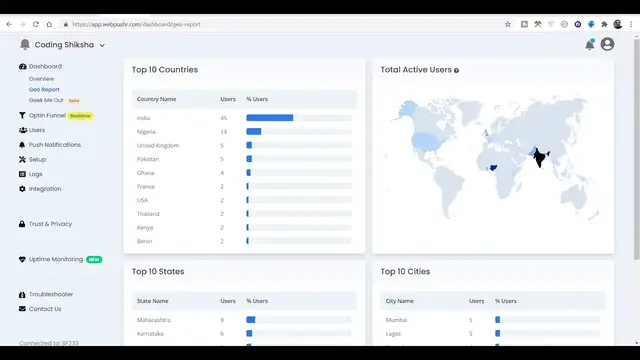This screenshot has height=360, width=640.
Task: Select the Kenya country row
Action: click(x=244, y=227)
